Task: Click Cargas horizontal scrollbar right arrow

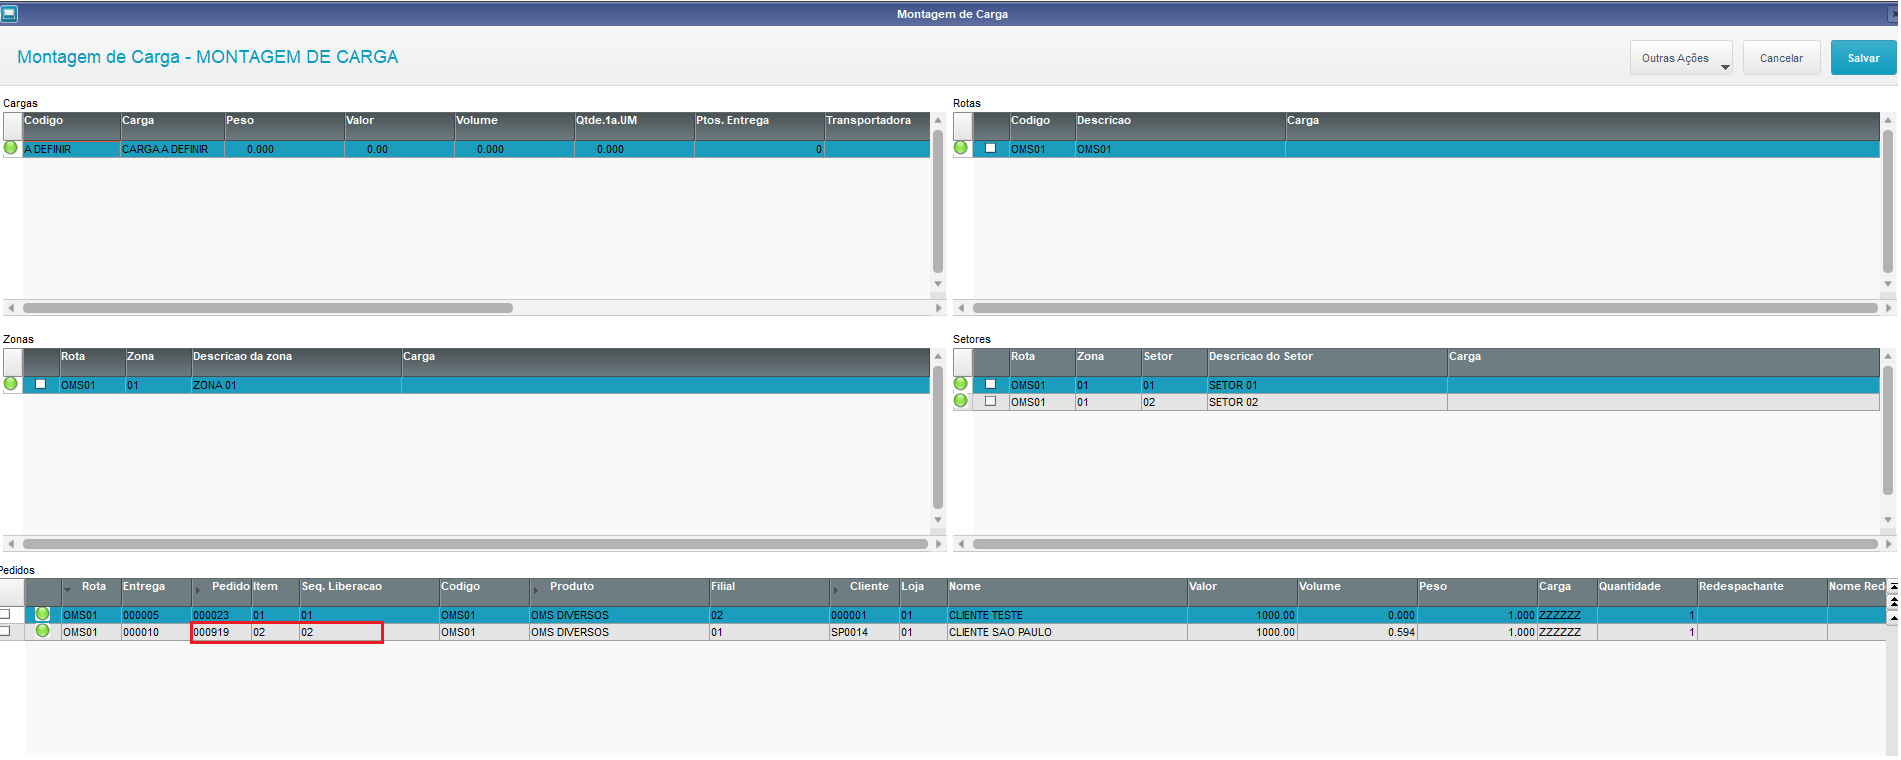Action: point(939,308)
